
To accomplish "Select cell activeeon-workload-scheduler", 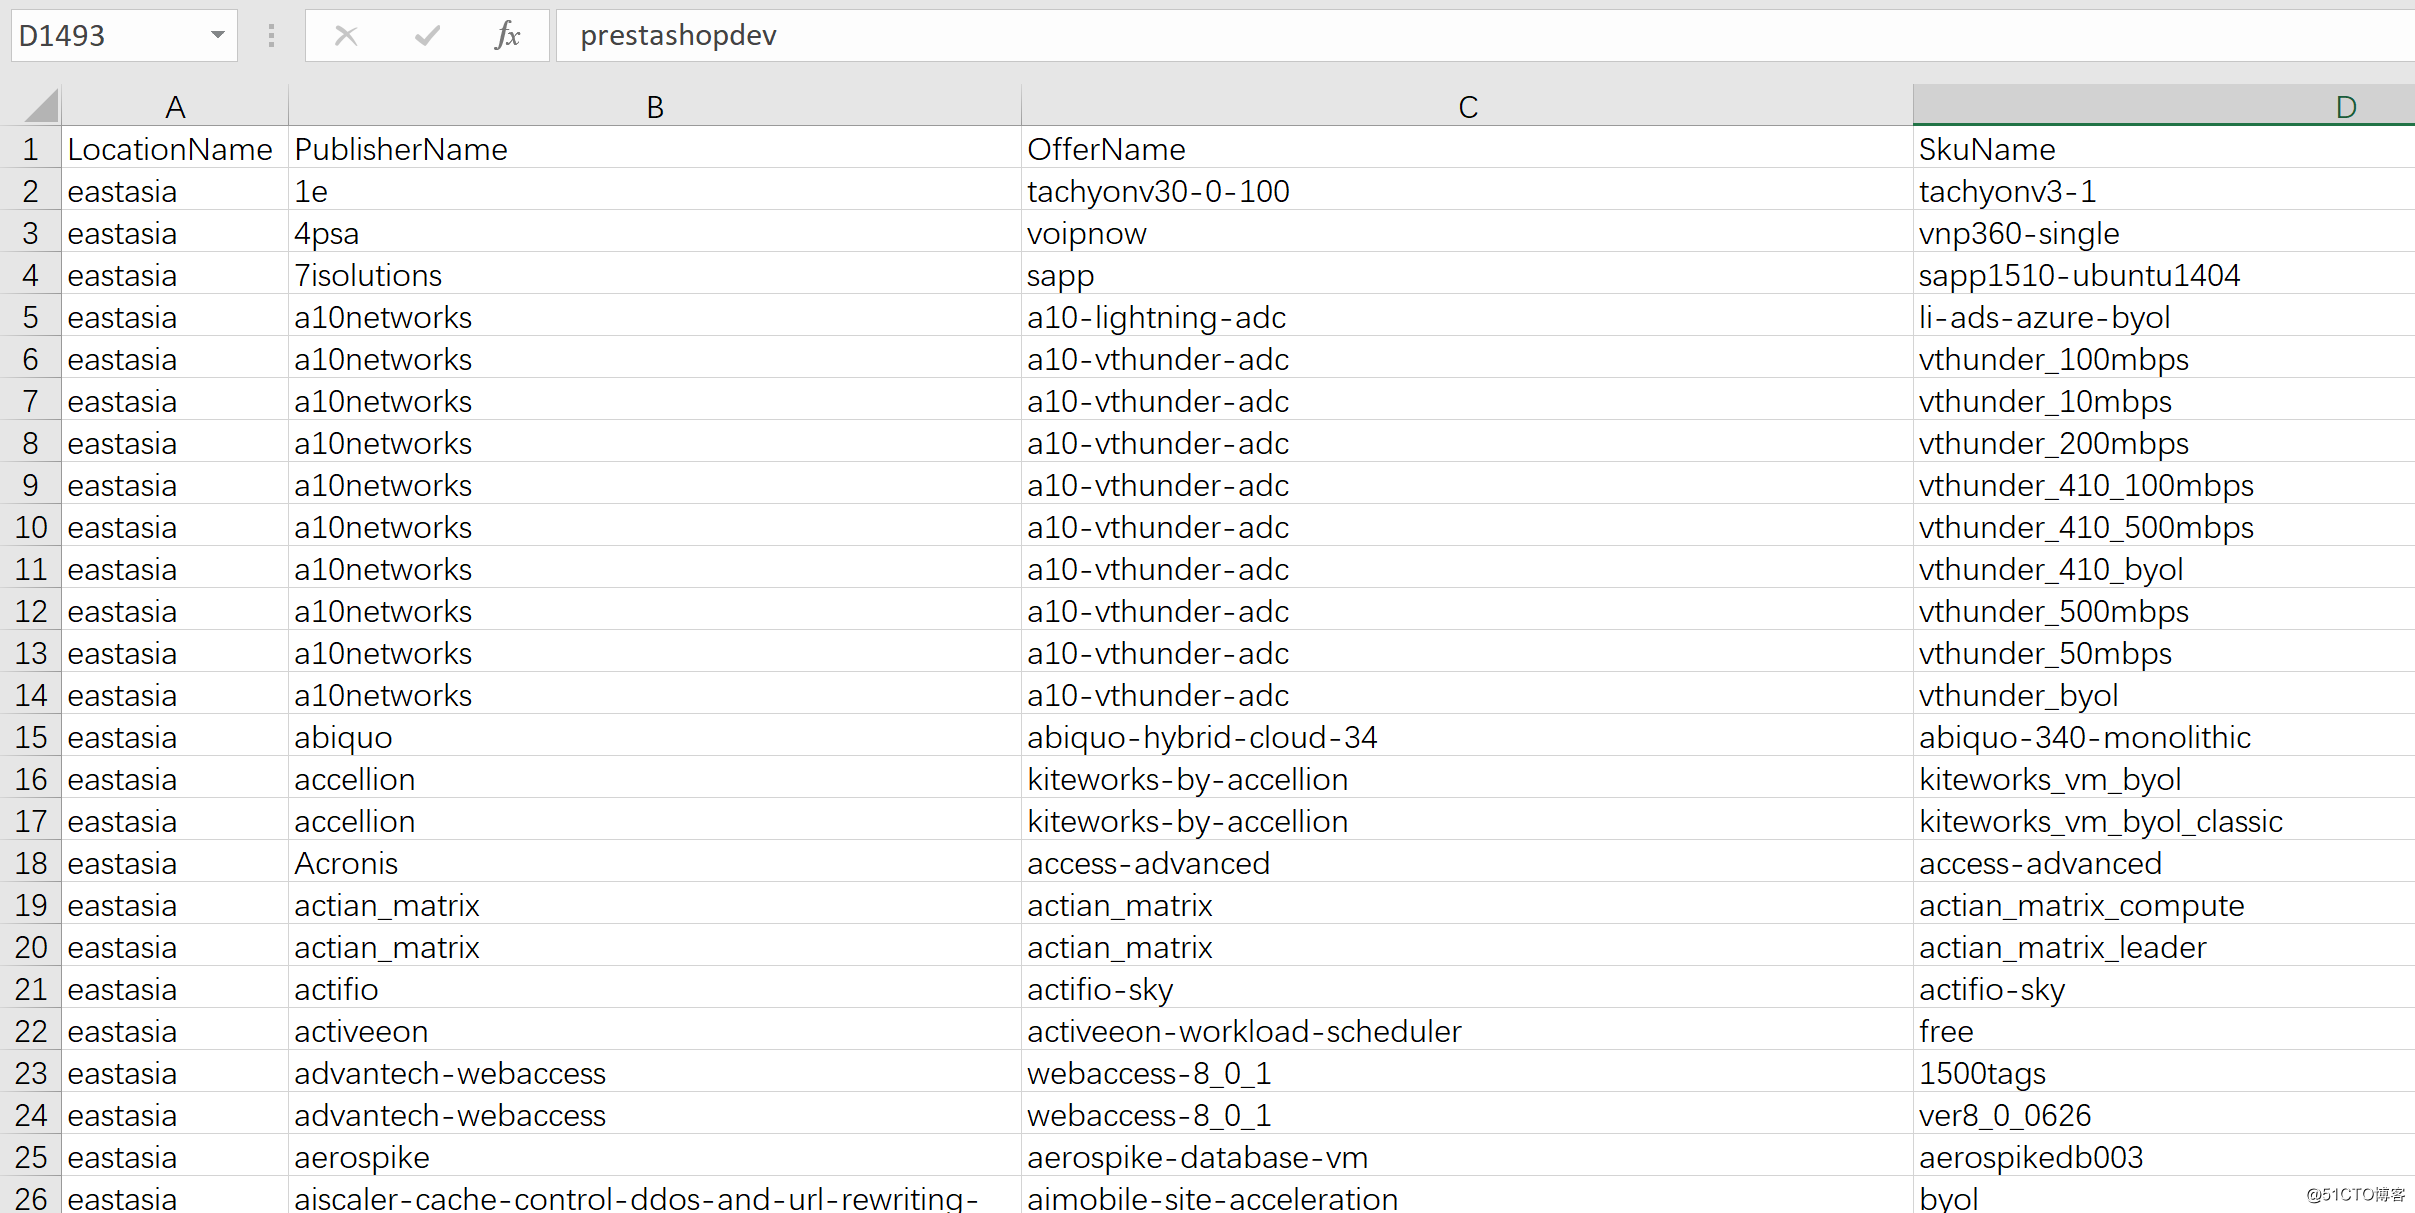I will [x=1467, y=1031].
